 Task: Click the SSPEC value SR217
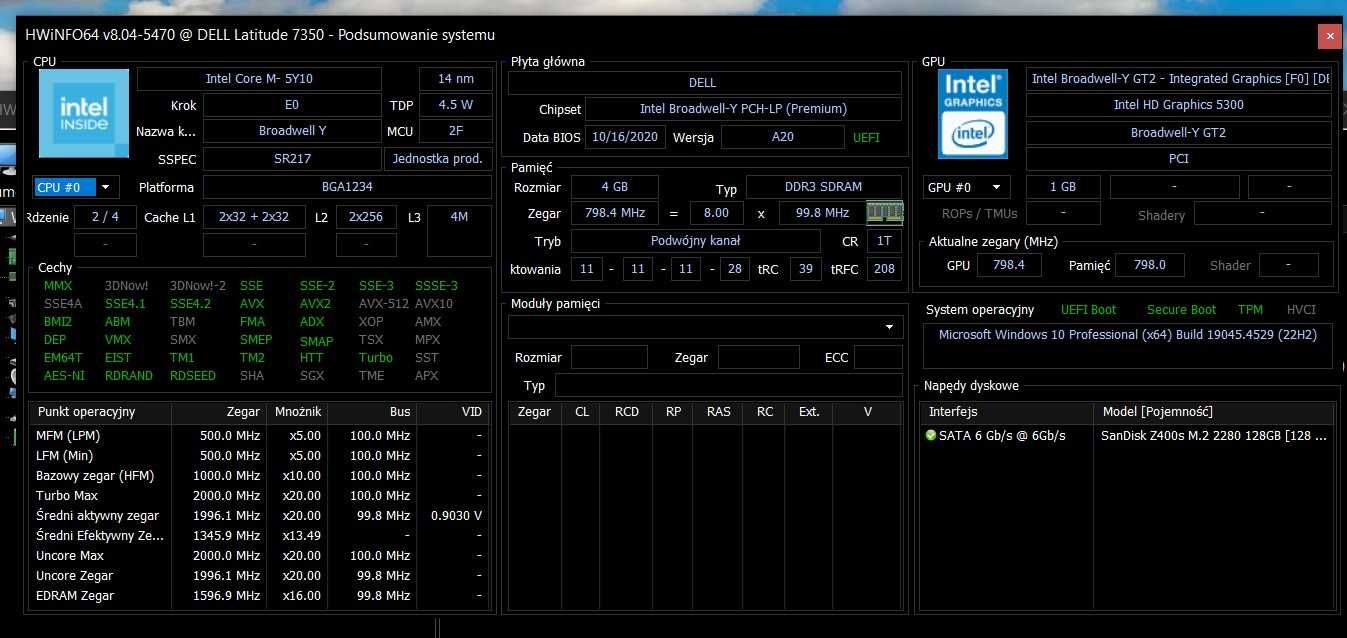point(292,159)
